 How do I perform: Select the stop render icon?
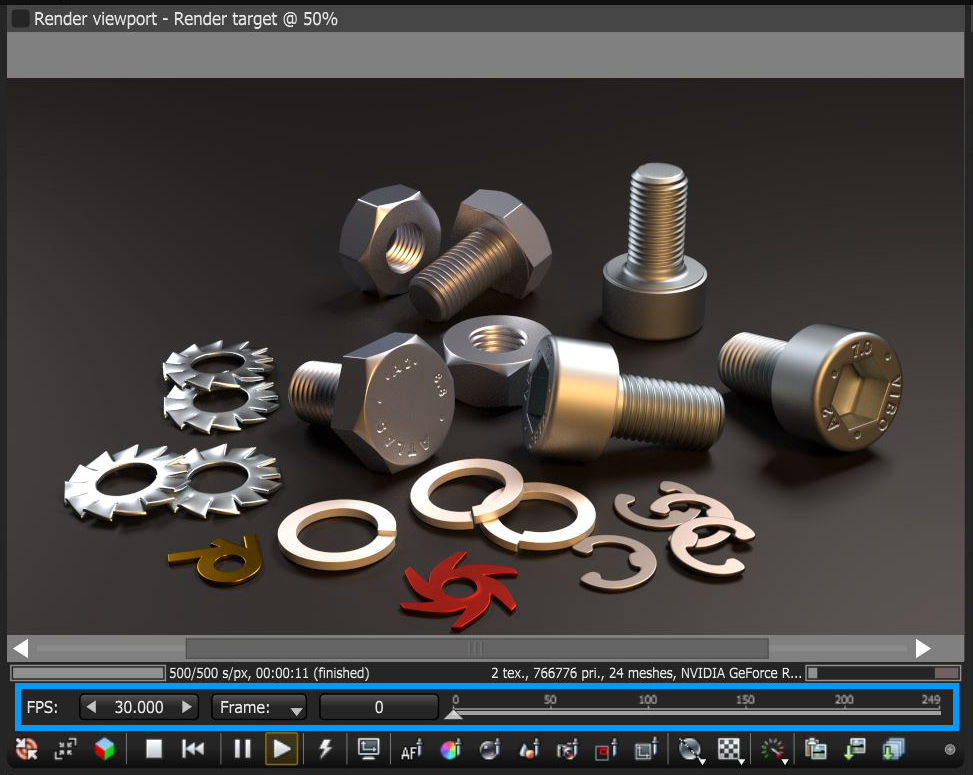(x=153, y=749)
